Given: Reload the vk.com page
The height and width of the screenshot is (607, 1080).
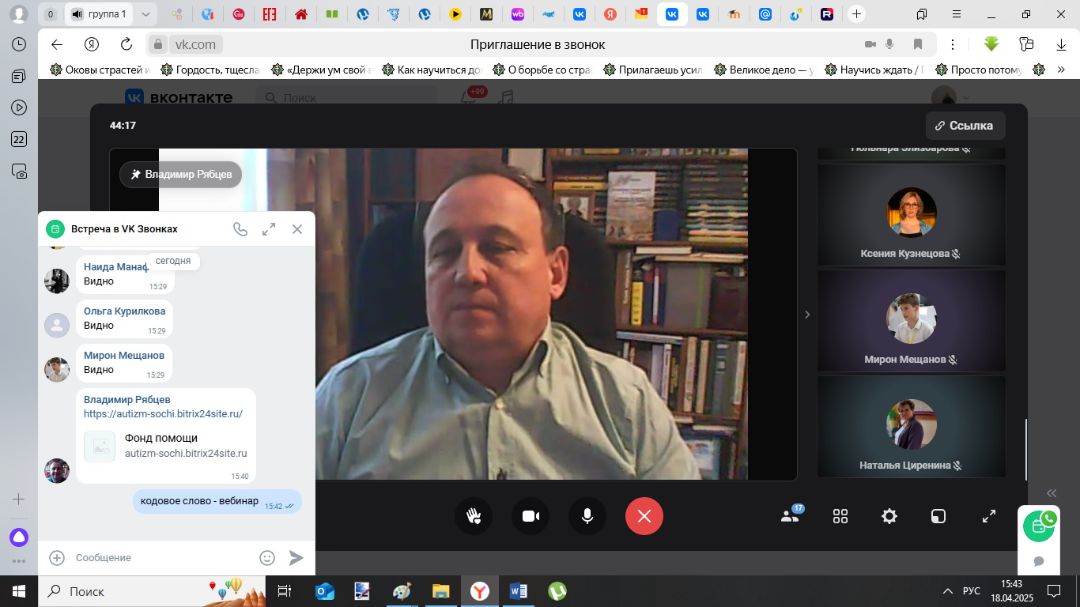Looking at the screenshot, I should click(x=126, y=44).
